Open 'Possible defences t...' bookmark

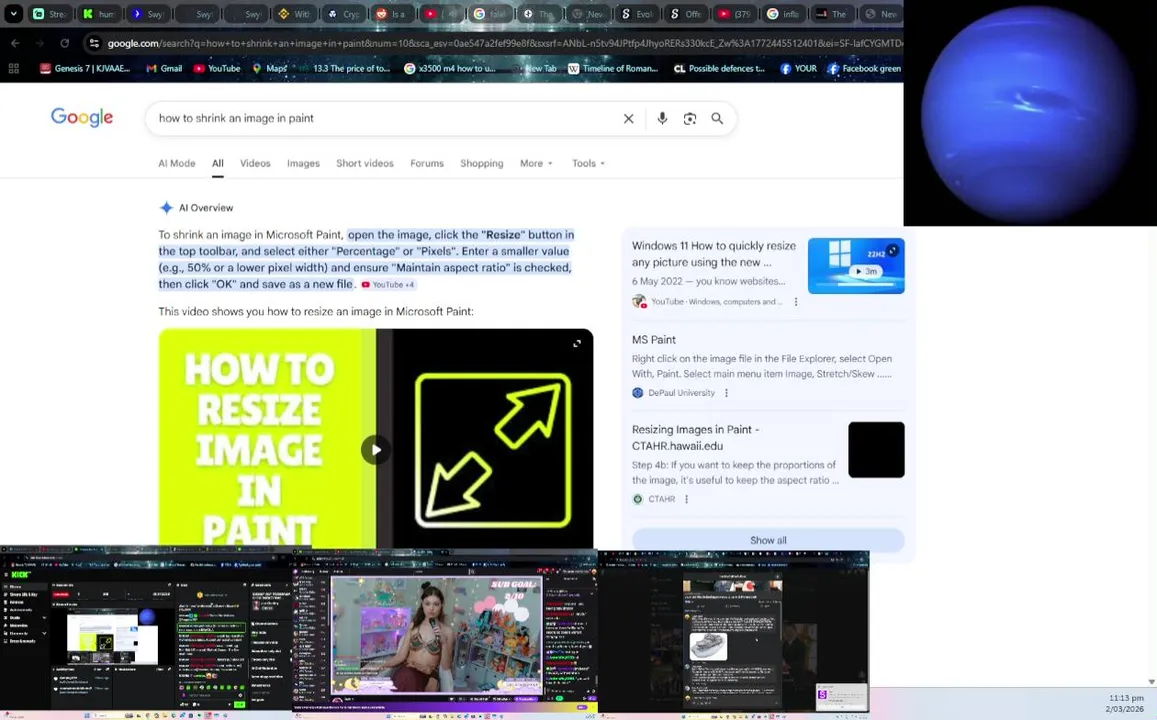[719, 68]
